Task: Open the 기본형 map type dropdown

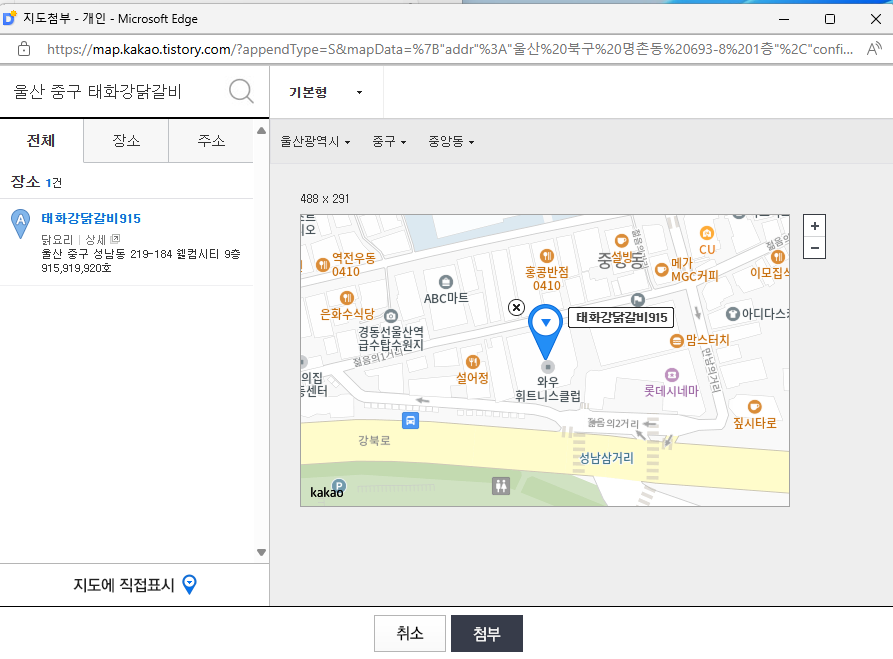Action: (x=325, y=92)
